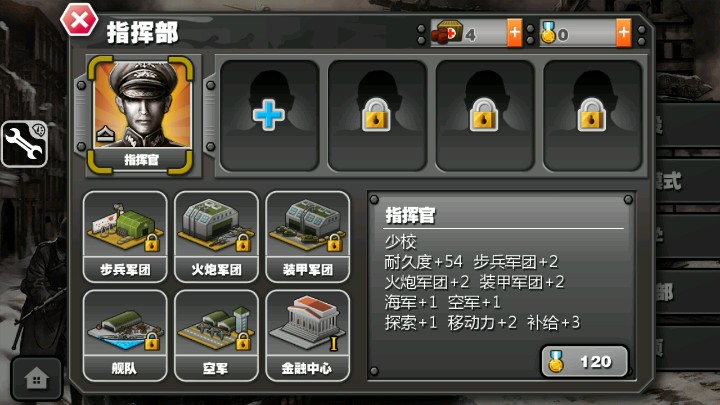Viewport: 720px width, 405px height.
Task: Open the 步兵军团 infantry building
Action: tap(125, 236)
